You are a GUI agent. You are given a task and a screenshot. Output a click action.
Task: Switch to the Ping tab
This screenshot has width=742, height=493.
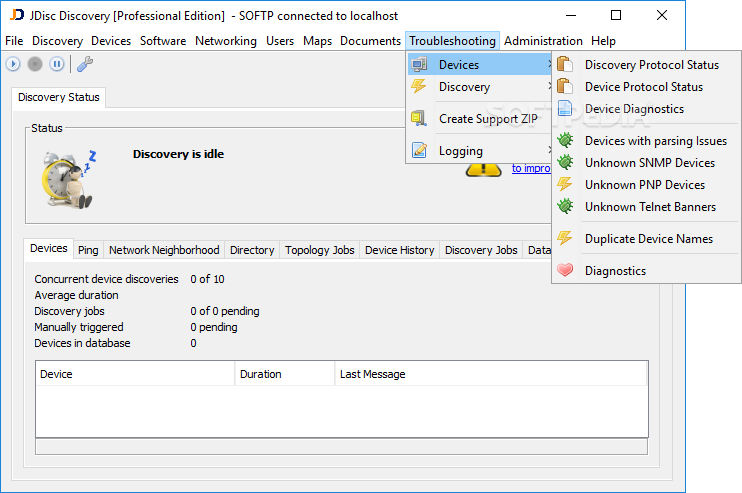point(88,250)
